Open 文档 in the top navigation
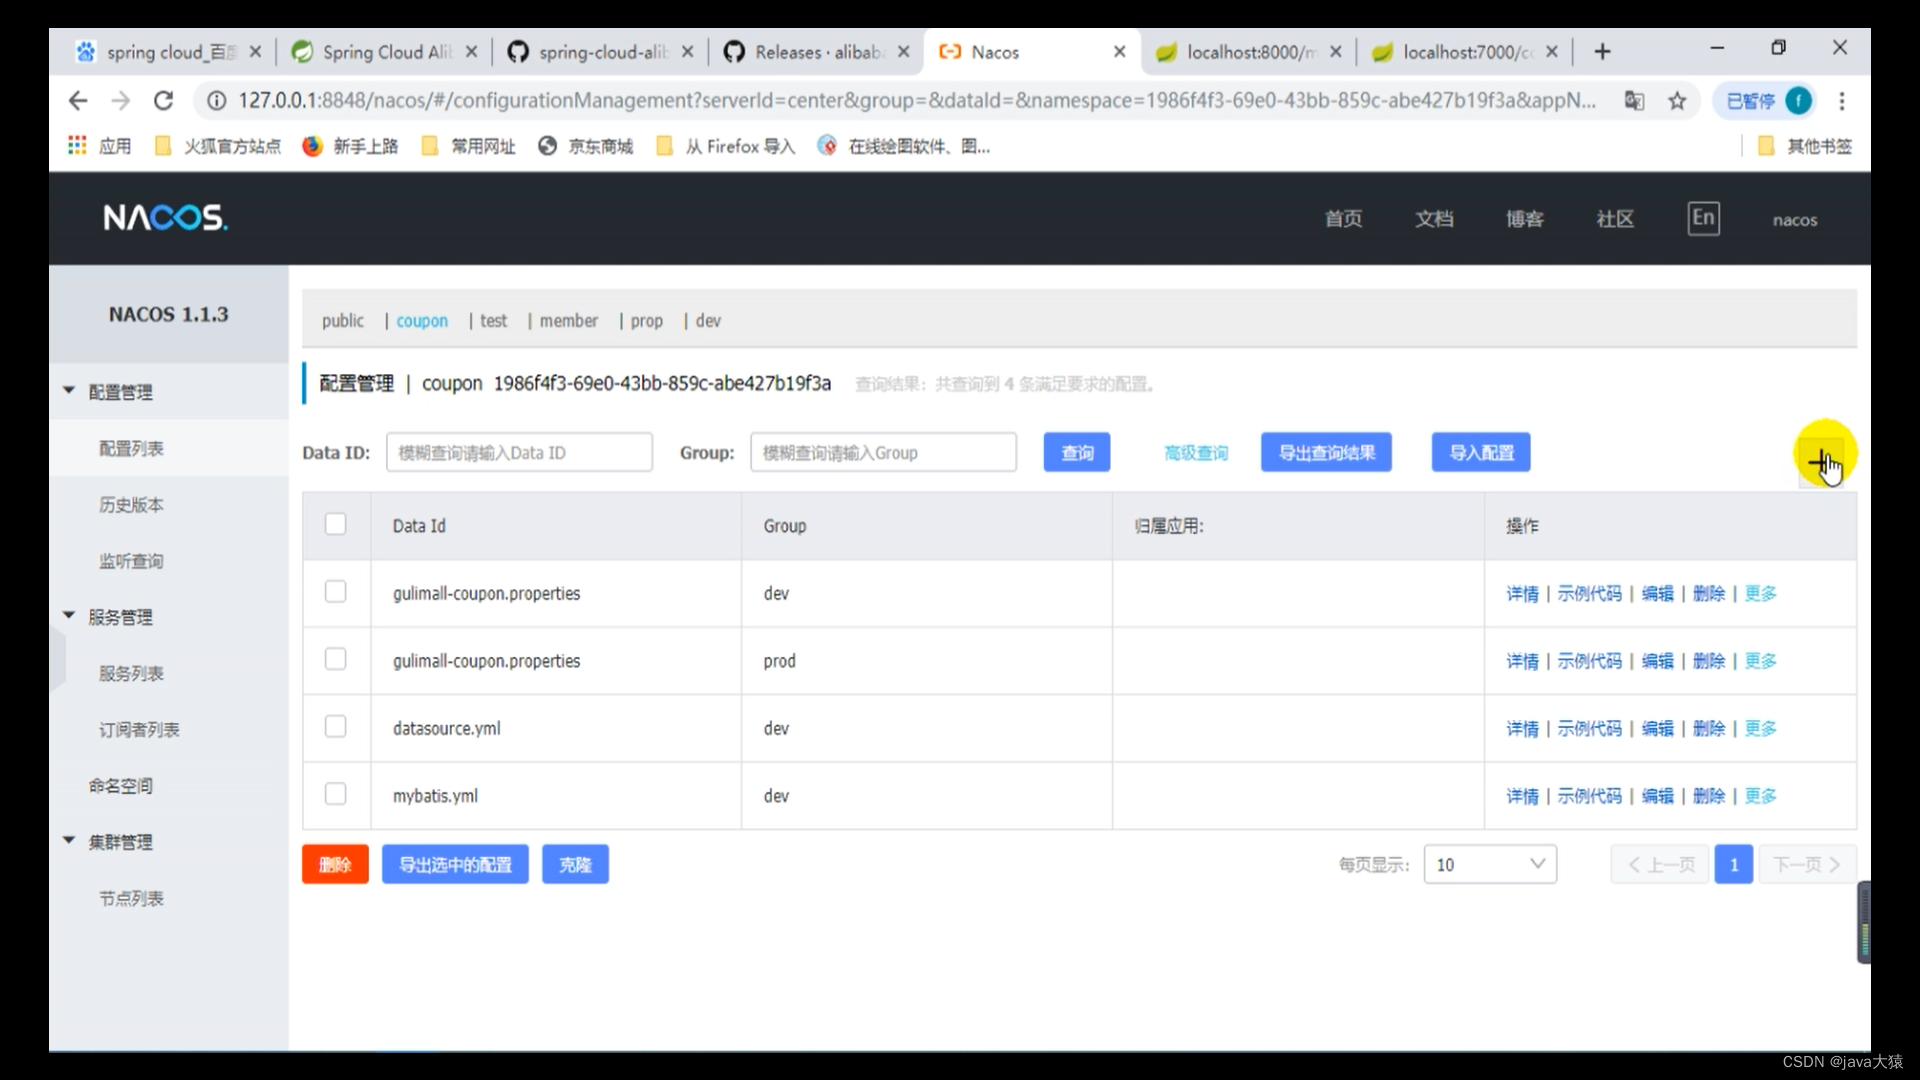1920x1080 pixels. [1434, 218]
